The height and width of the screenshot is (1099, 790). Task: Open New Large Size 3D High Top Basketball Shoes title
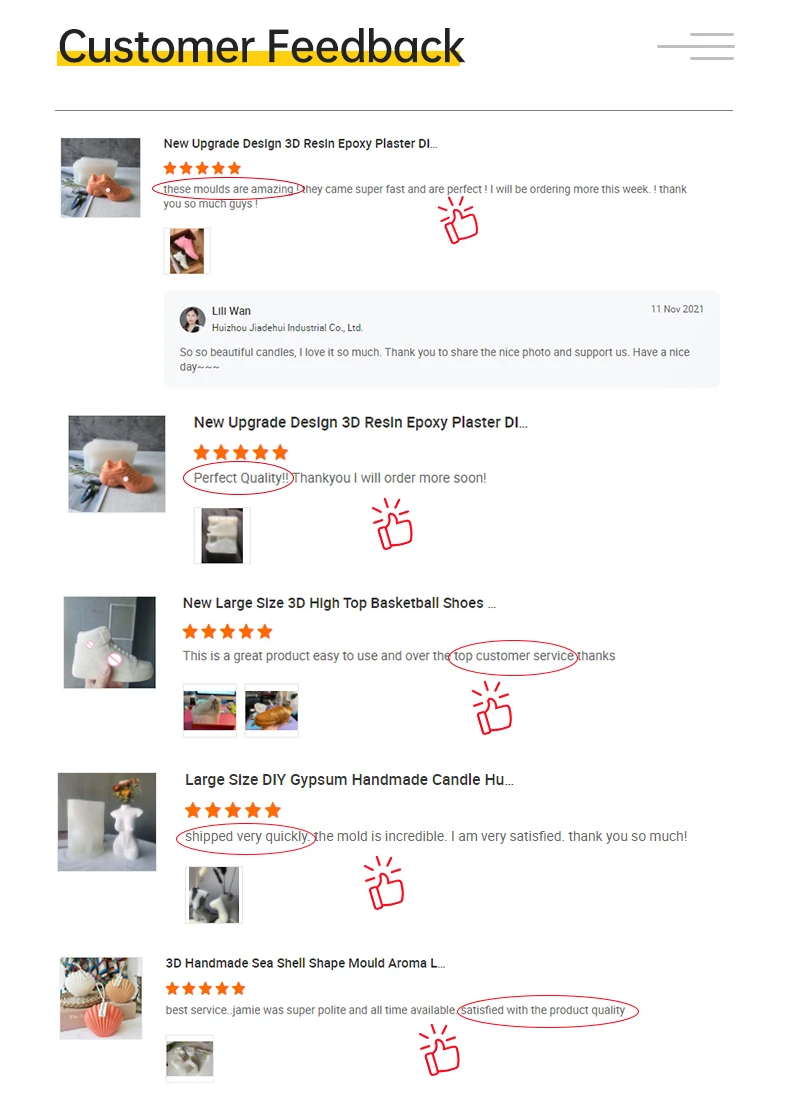click(339, 603)
